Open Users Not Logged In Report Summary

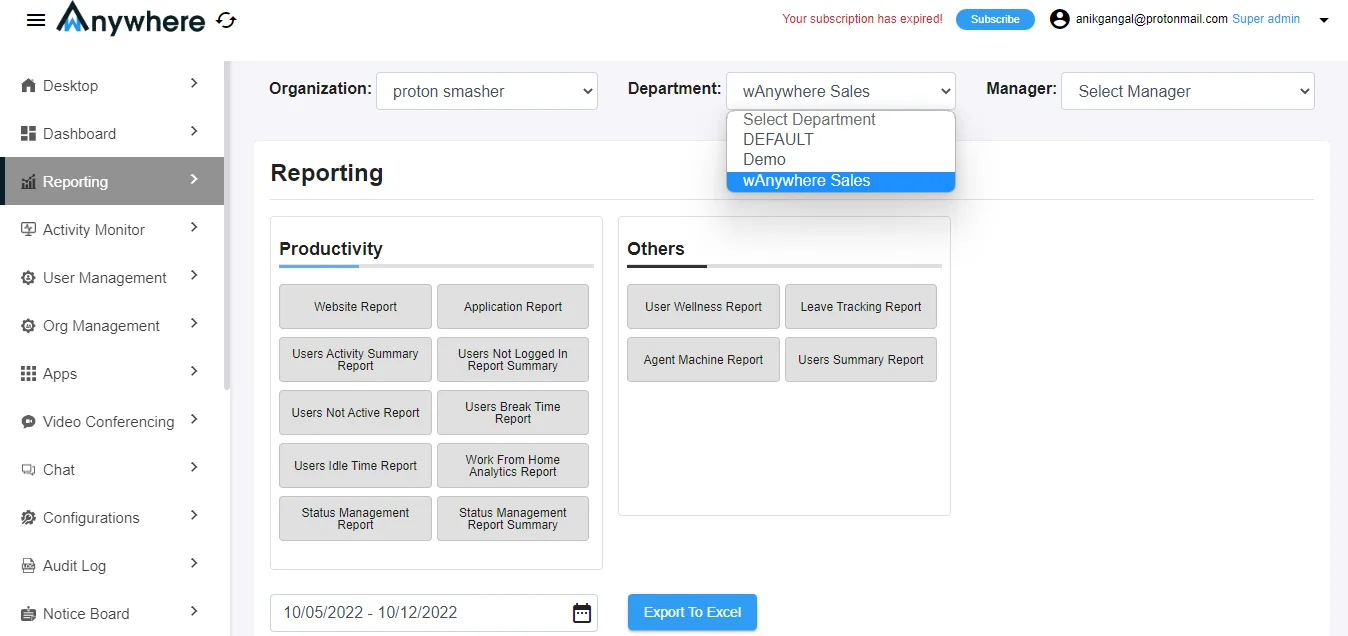pos(513,360)
